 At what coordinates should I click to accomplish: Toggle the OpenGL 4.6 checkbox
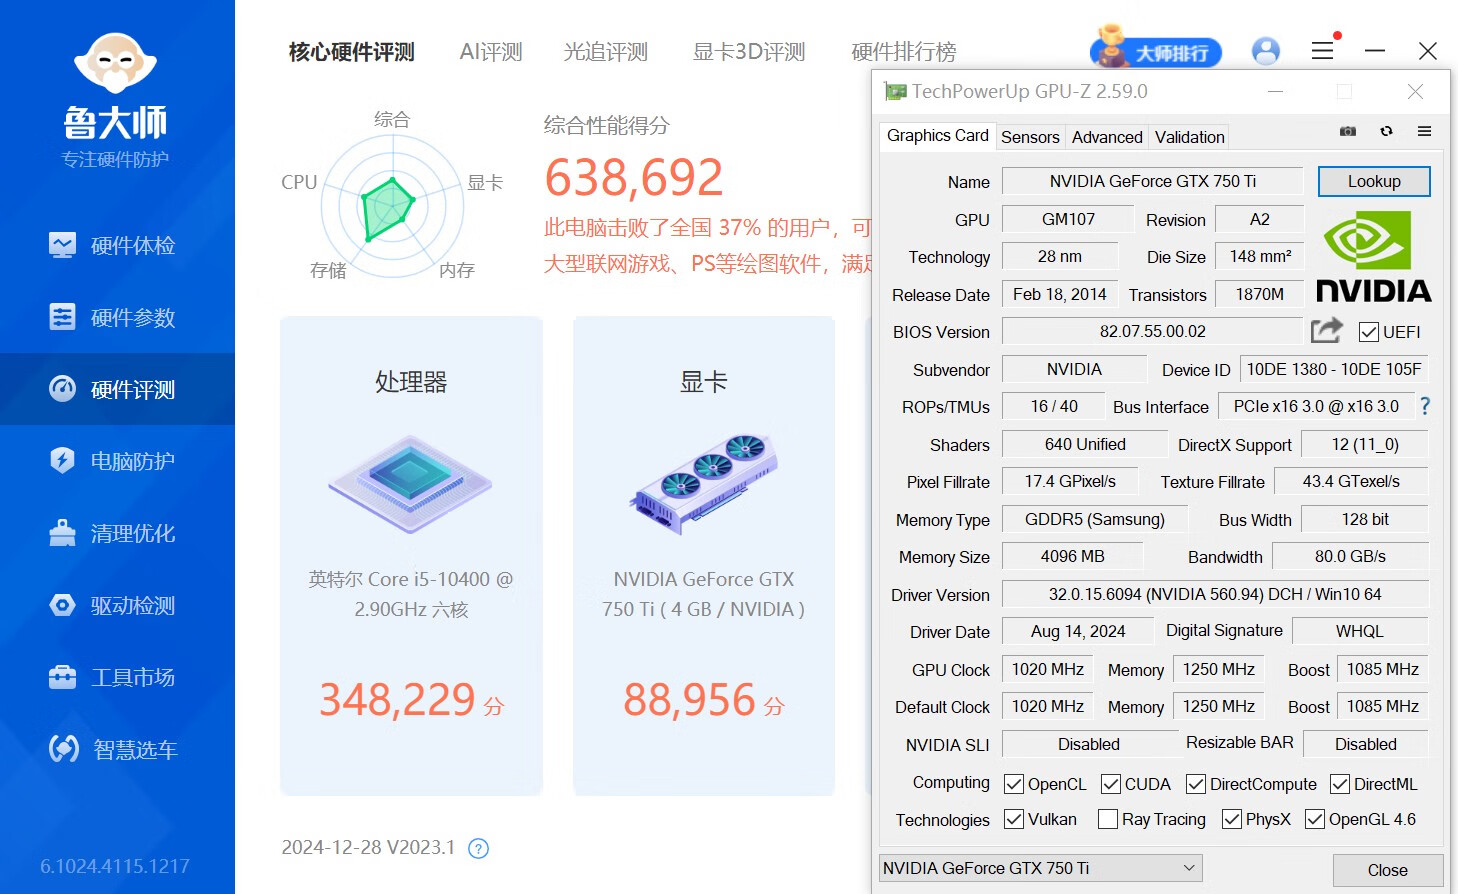(1315, 819)
